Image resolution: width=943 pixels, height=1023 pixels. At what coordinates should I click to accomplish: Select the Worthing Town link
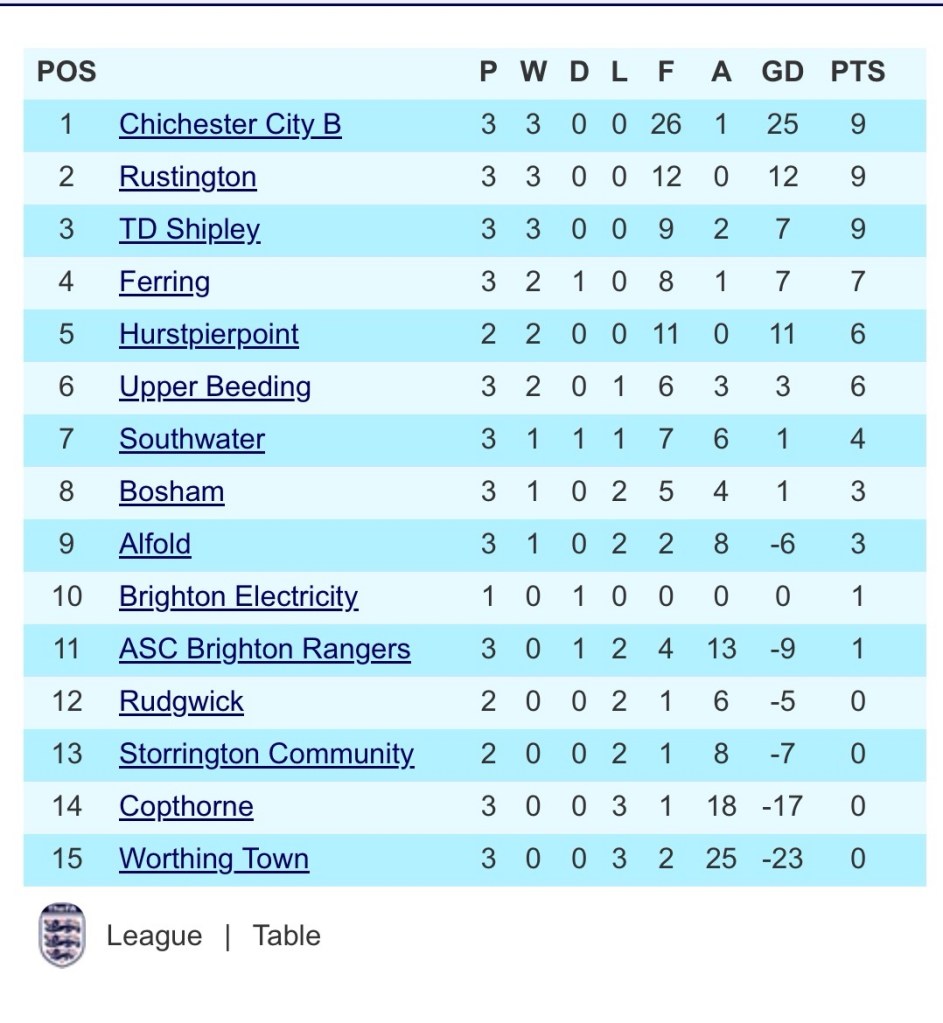(213, 860)
